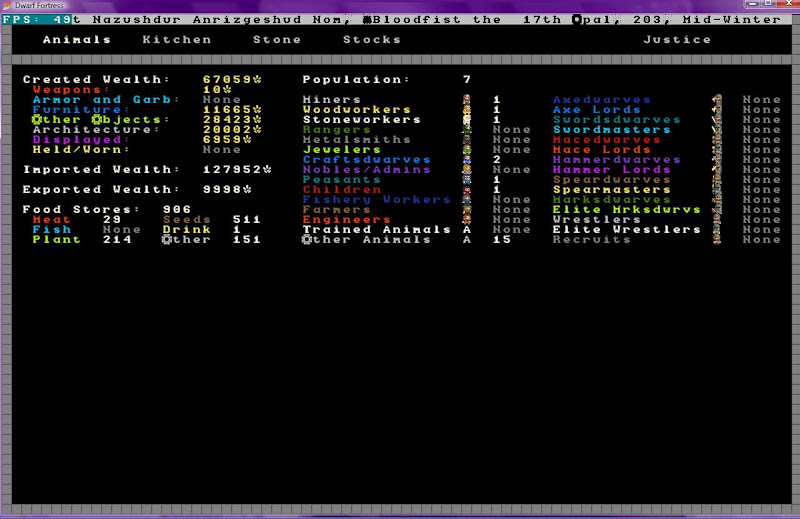
Task: Click the Children dwarf icon
Action: [467, 189]
